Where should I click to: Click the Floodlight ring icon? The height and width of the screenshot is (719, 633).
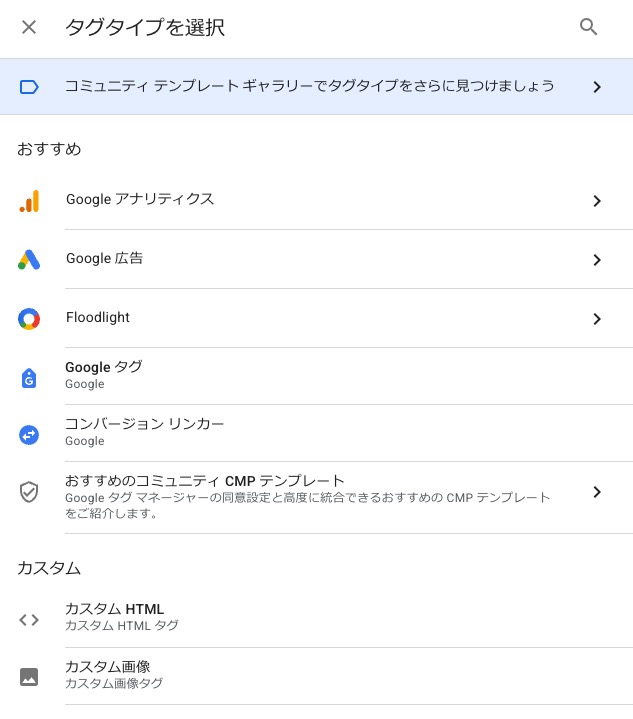(x=29, y=319)
